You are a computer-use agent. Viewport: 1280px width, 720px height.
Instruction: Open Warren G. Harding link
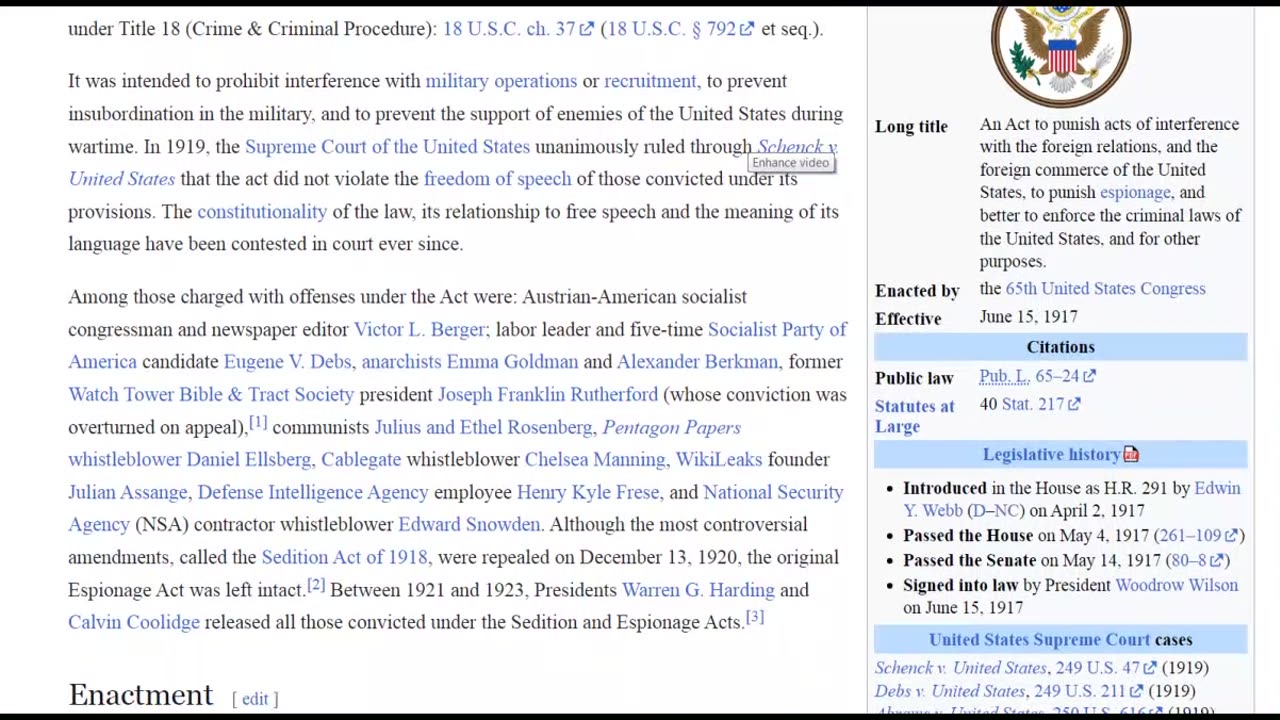coord(698,590)
